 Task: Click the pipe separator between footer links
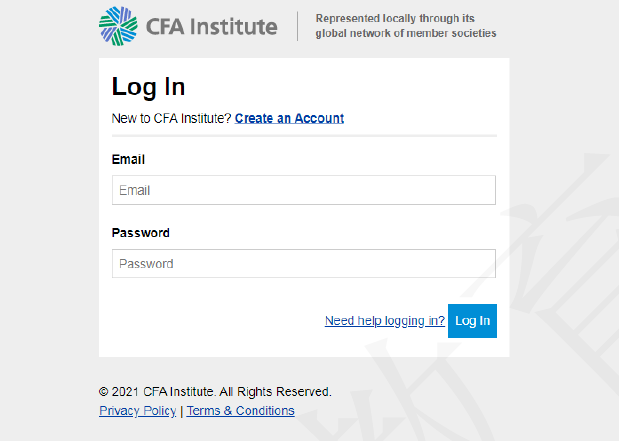(181, 411)
